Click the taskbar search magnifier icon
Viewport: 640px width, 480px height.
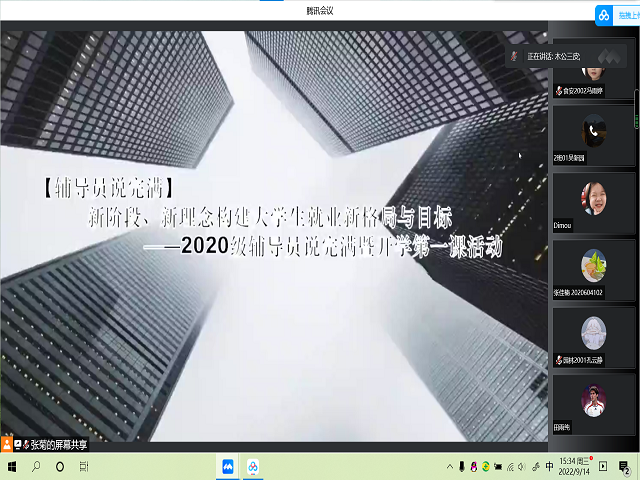36,467
